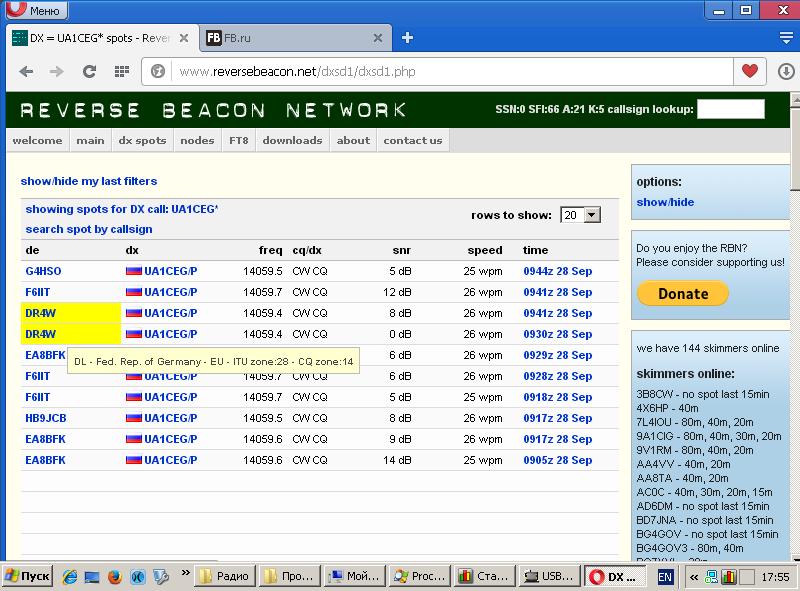800x591 pixels.
Task: Expand quick launch chevron on taskbar
Action: 185,573
